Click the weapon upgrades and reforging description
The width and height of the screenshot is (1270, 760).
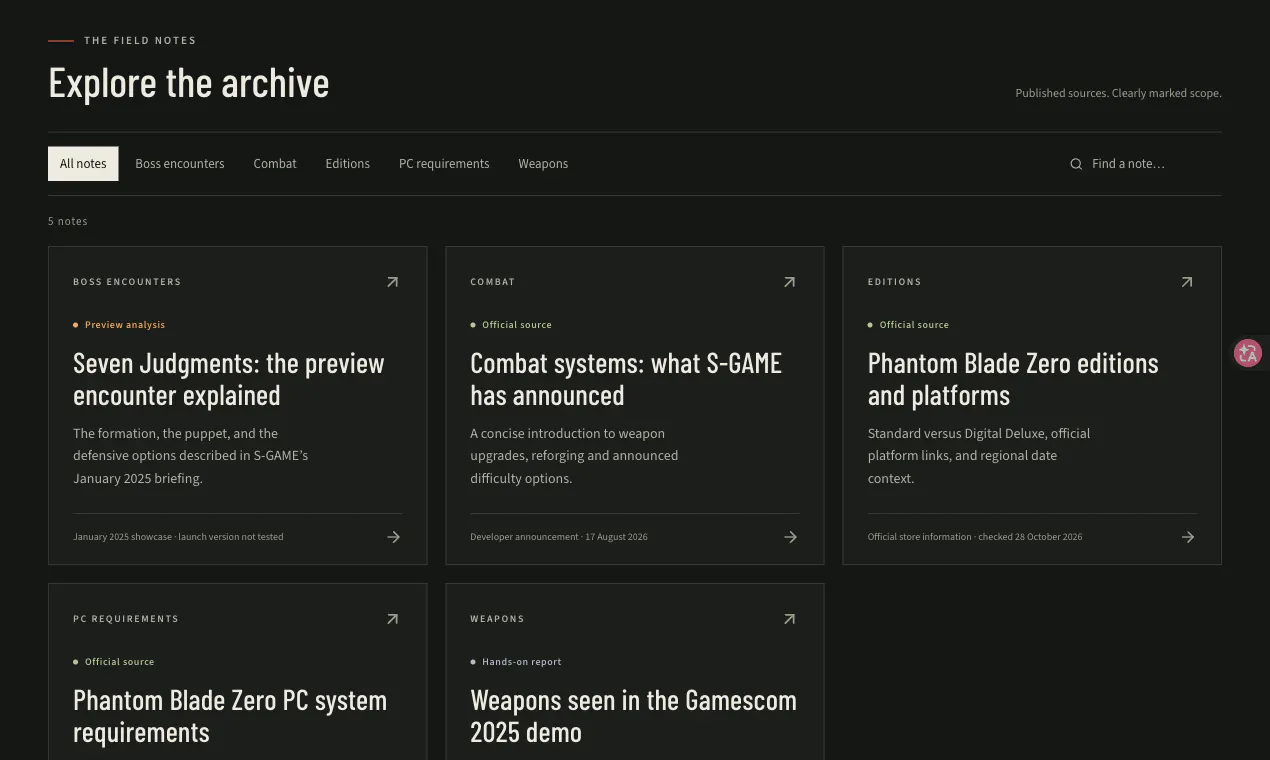coord(574,456)
